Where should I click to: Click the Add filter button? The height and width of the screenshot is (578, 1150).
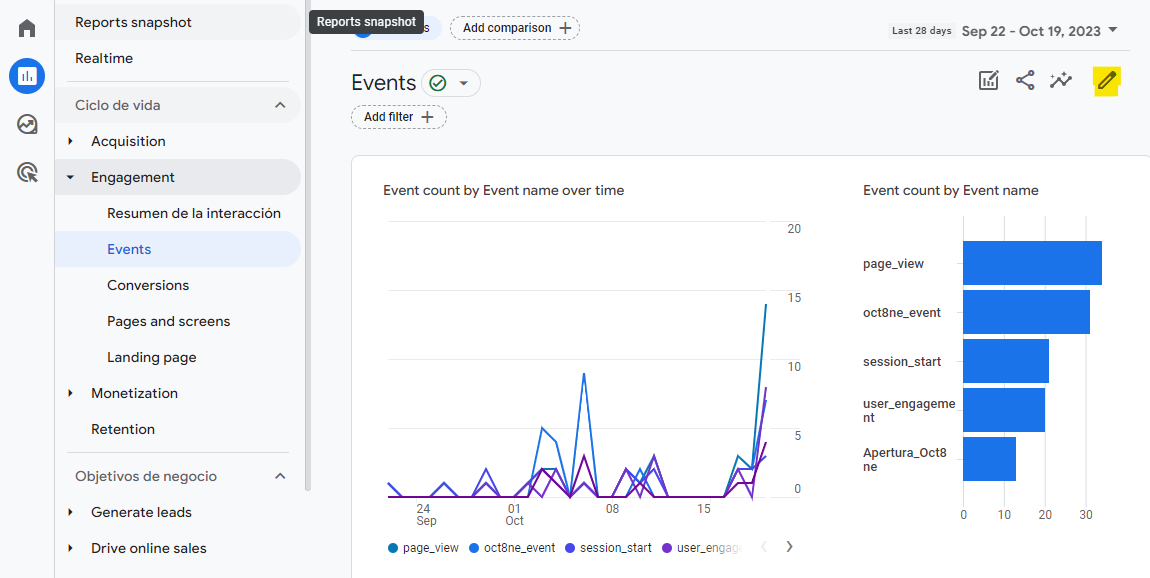398,117
